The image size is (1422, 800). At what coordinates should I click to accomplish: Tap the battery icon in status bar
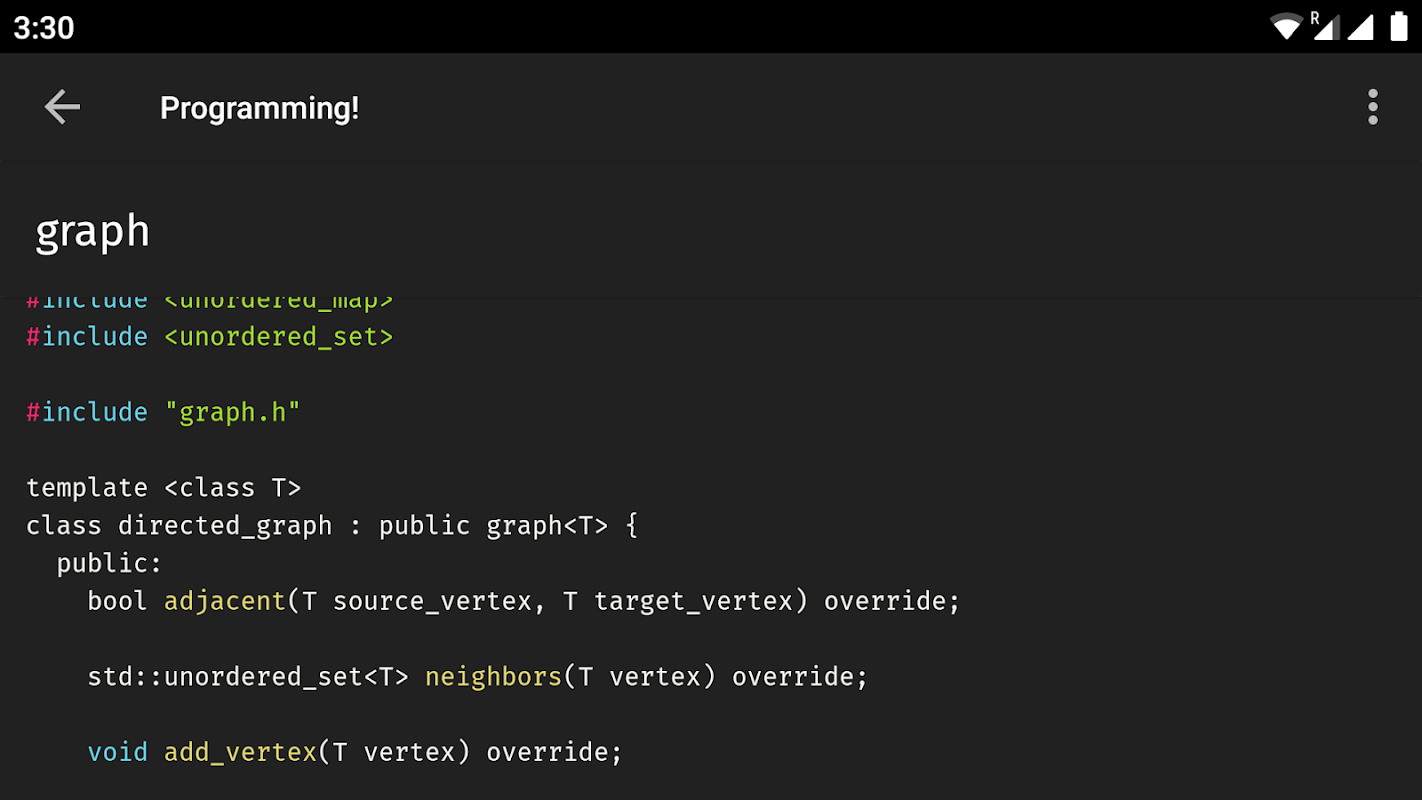[x=1399, y=26]
